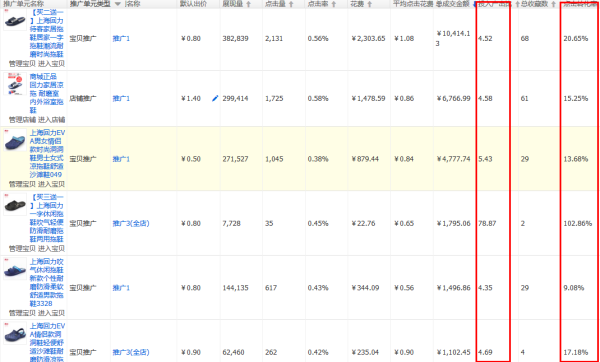Sort by 展现量 using its arrow
Viewport: 600px width, 362px height.
[x=248, y=4]
